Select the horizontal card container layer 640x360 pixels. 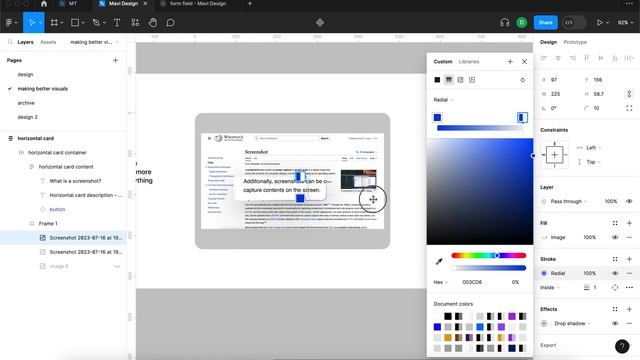[57, 153]
